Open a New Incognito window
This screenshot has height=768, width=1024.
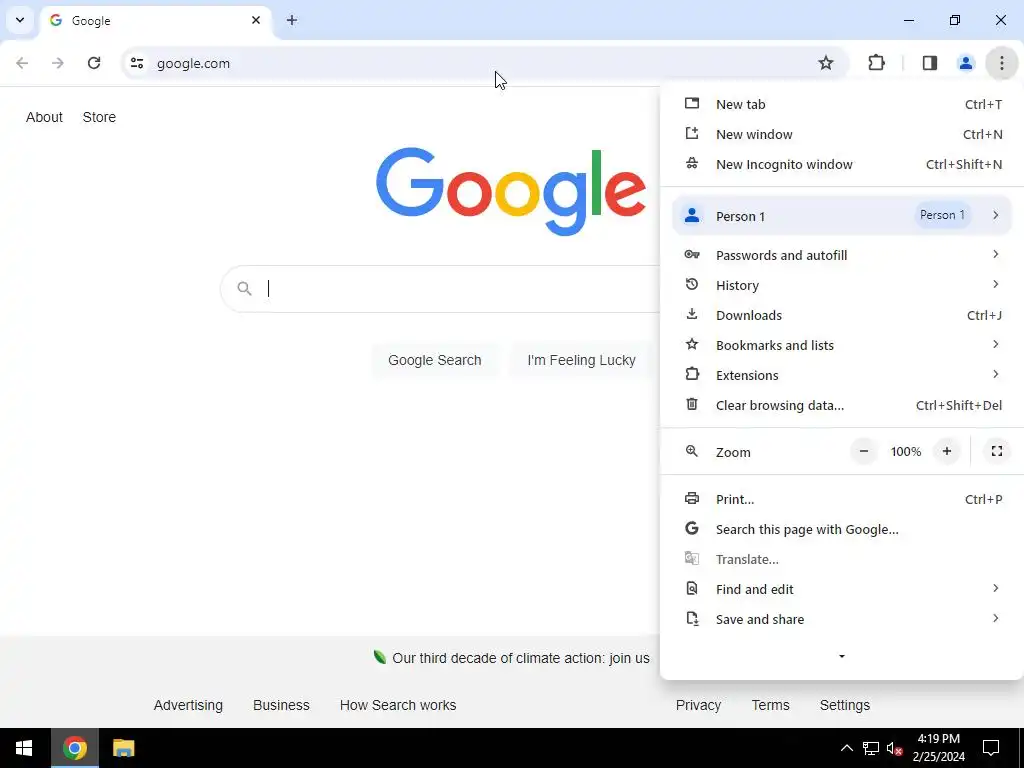(x=842, y=165)
